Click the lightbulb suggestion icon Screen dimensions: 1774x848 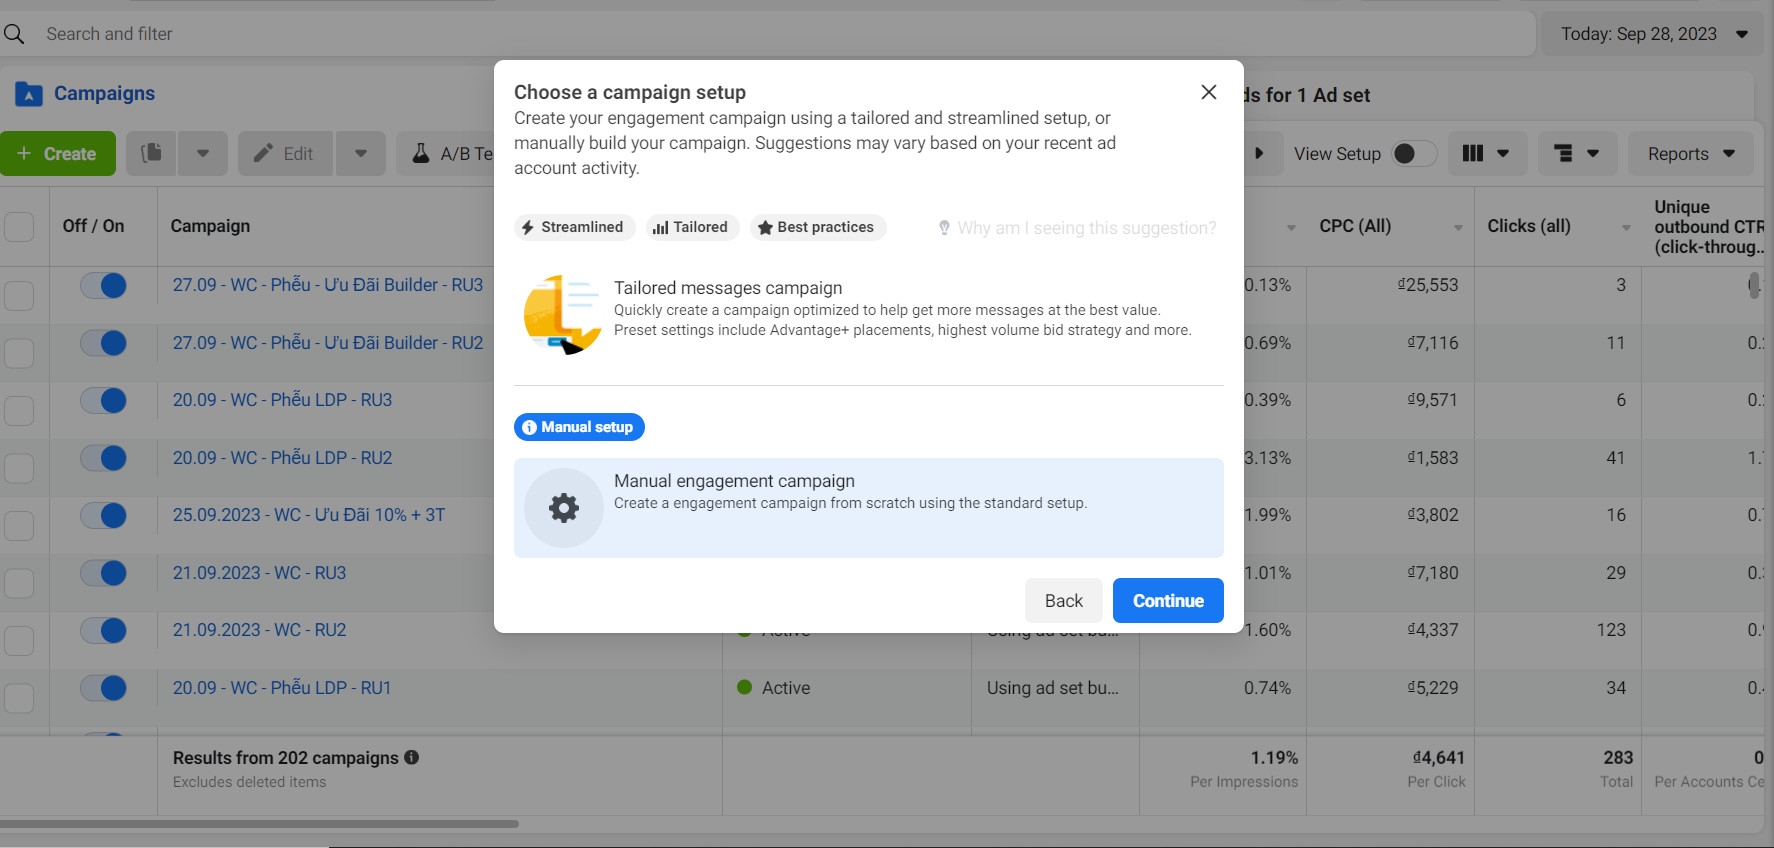pos(944,228)
